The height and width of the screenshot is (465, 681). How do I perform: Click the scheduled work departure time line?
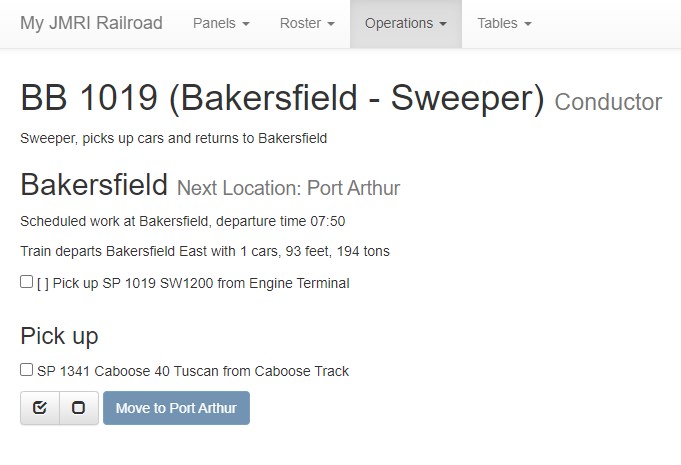point(182,221)
